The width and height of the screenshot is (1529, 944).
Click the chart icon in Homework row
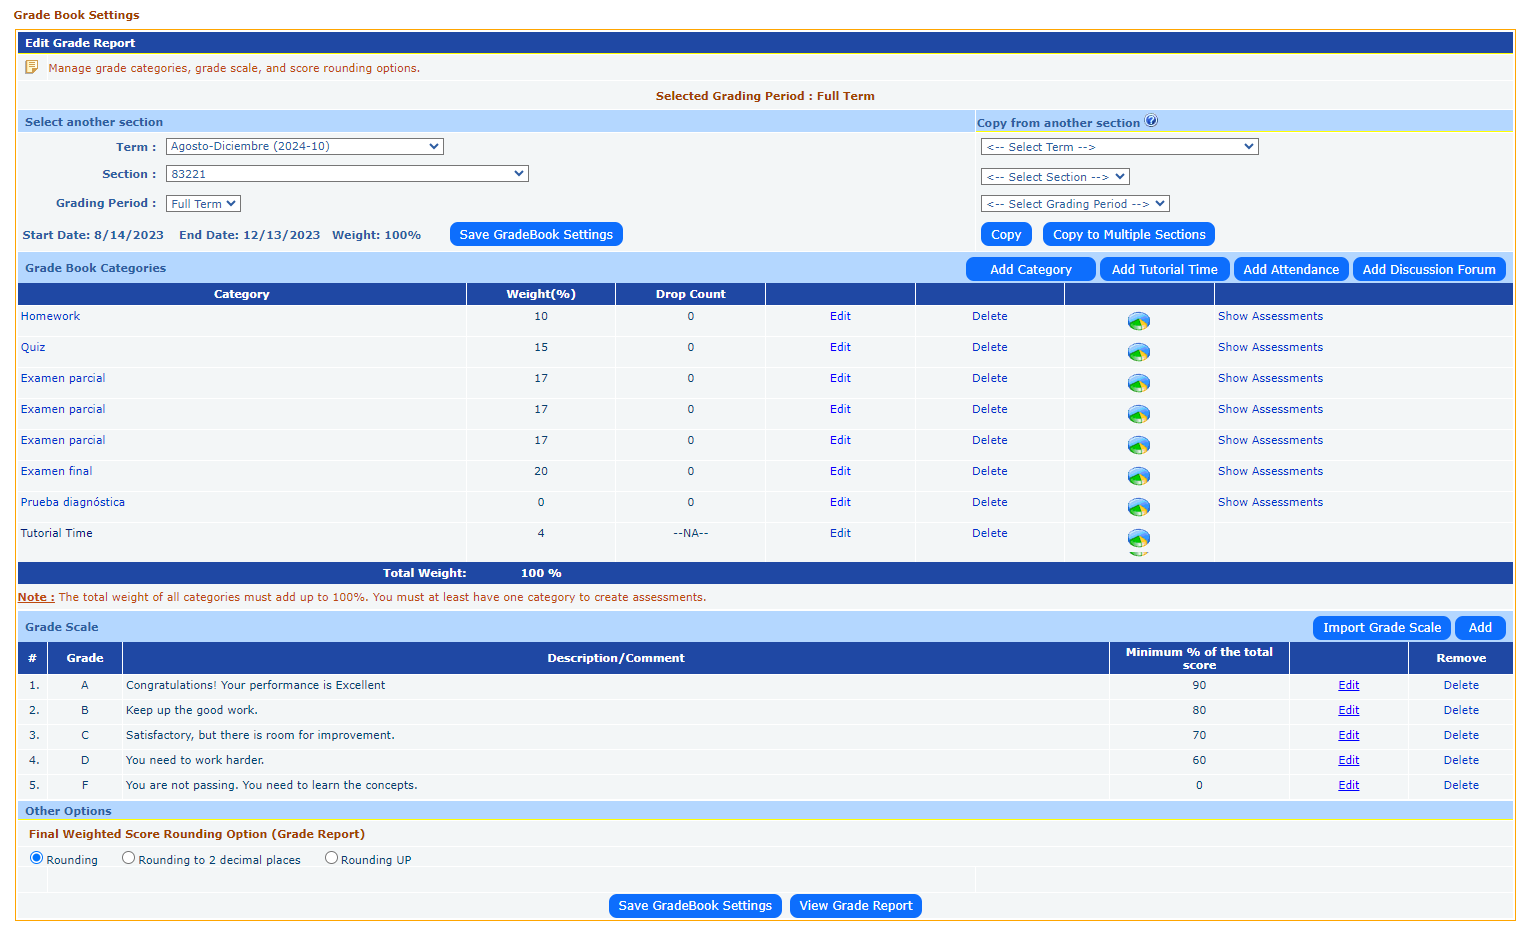pos(1138,321)
